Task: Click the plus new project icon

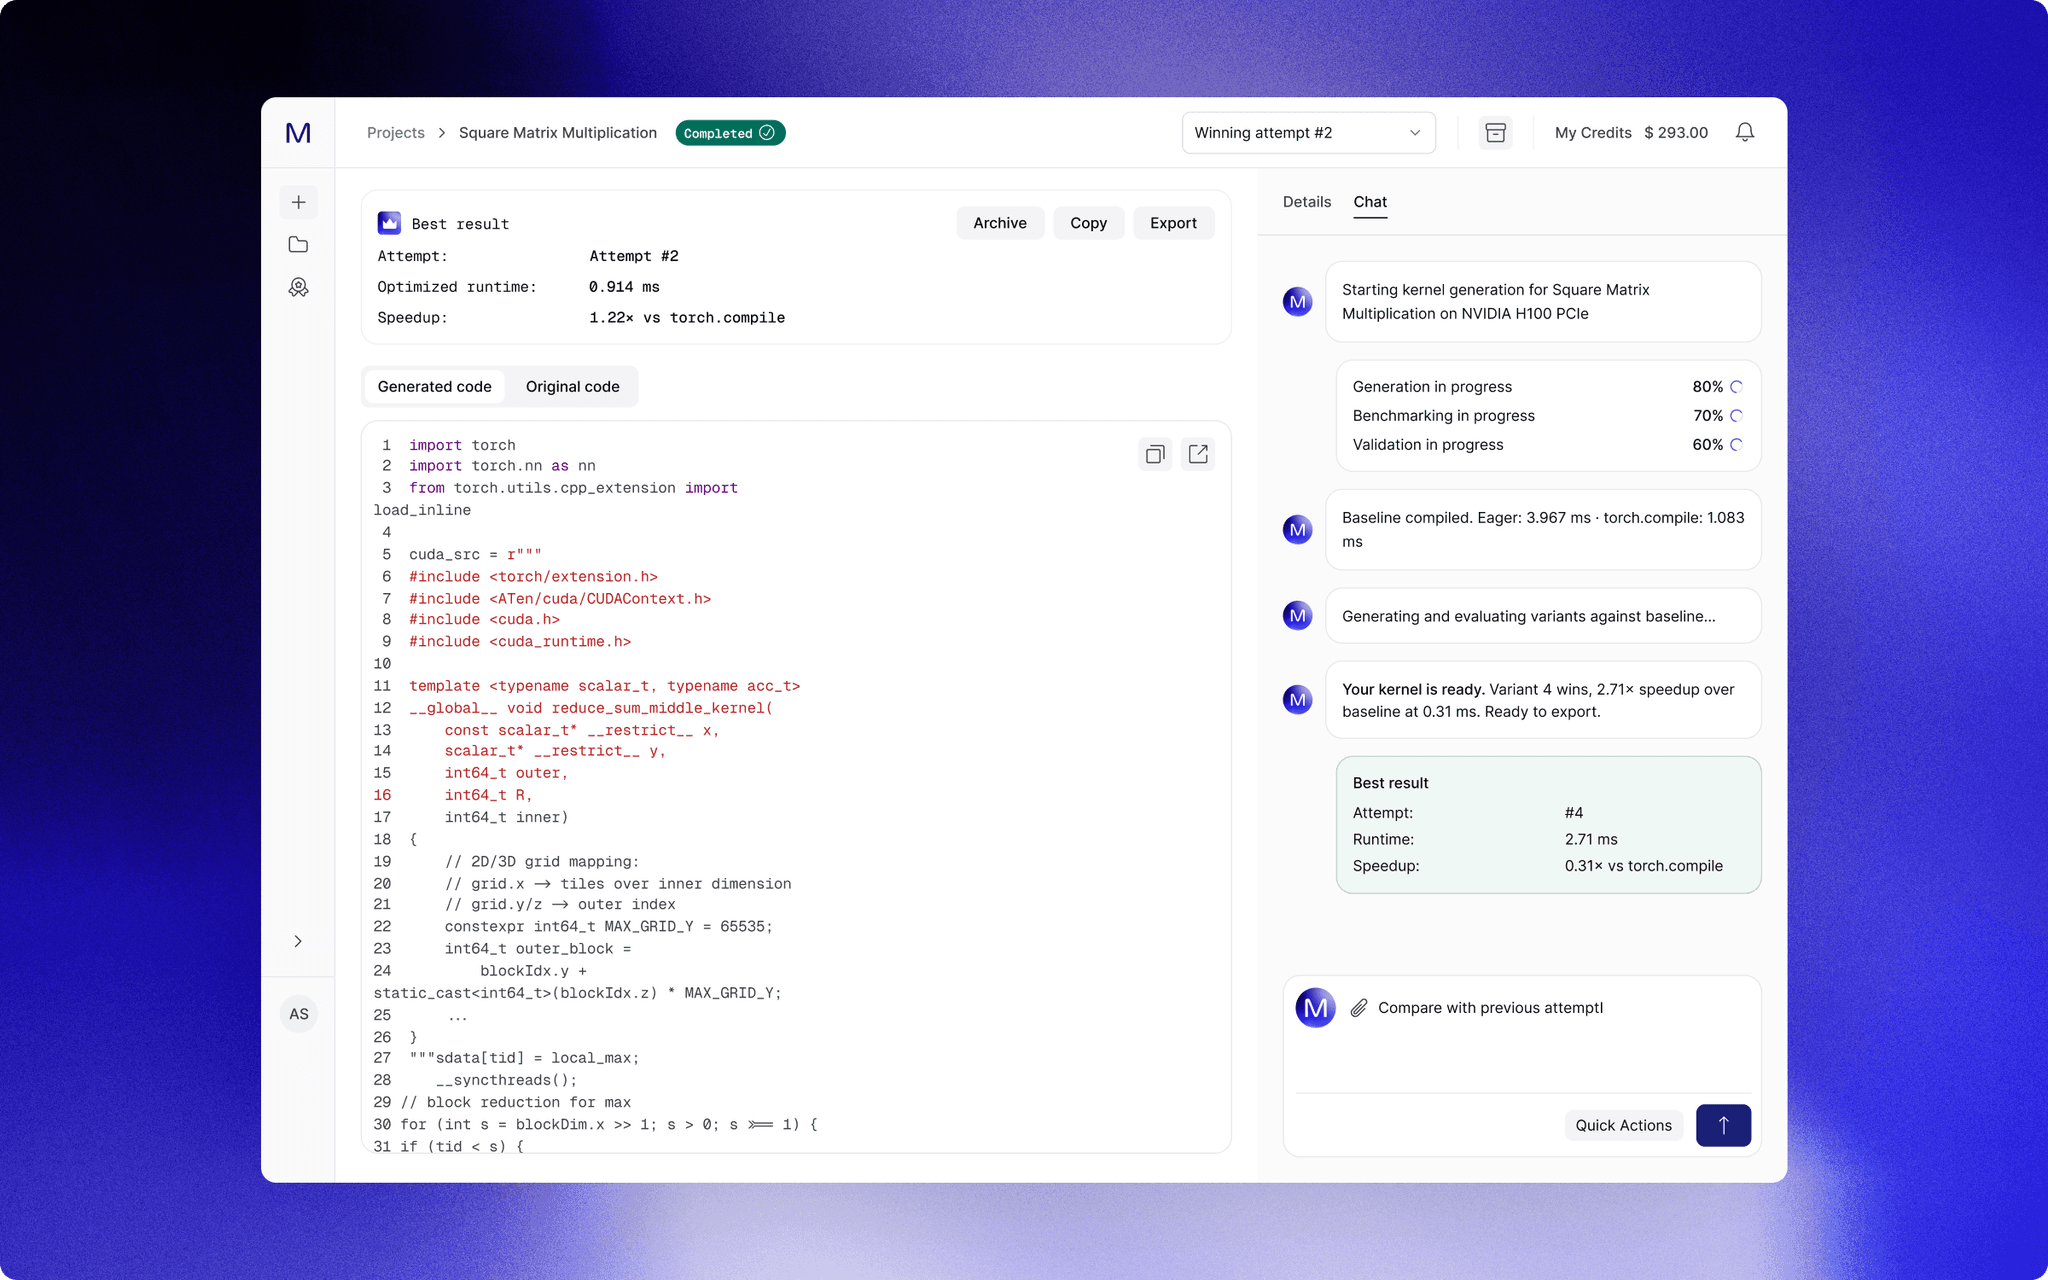Action: pos(298,202)
